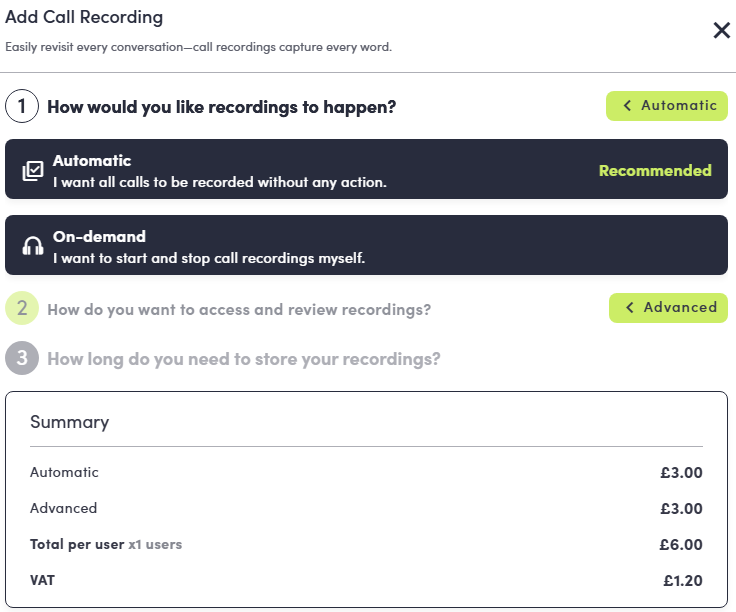
Task: Click the Summary heading
Action: [69, 422]
